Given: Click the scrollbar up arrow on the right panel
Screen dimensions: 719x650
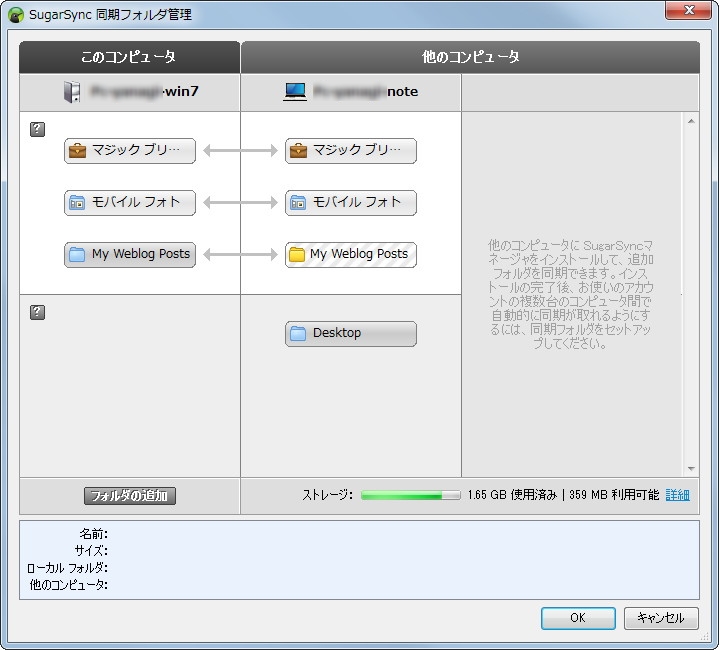Looking at the screenshot, I should (691, 121).
